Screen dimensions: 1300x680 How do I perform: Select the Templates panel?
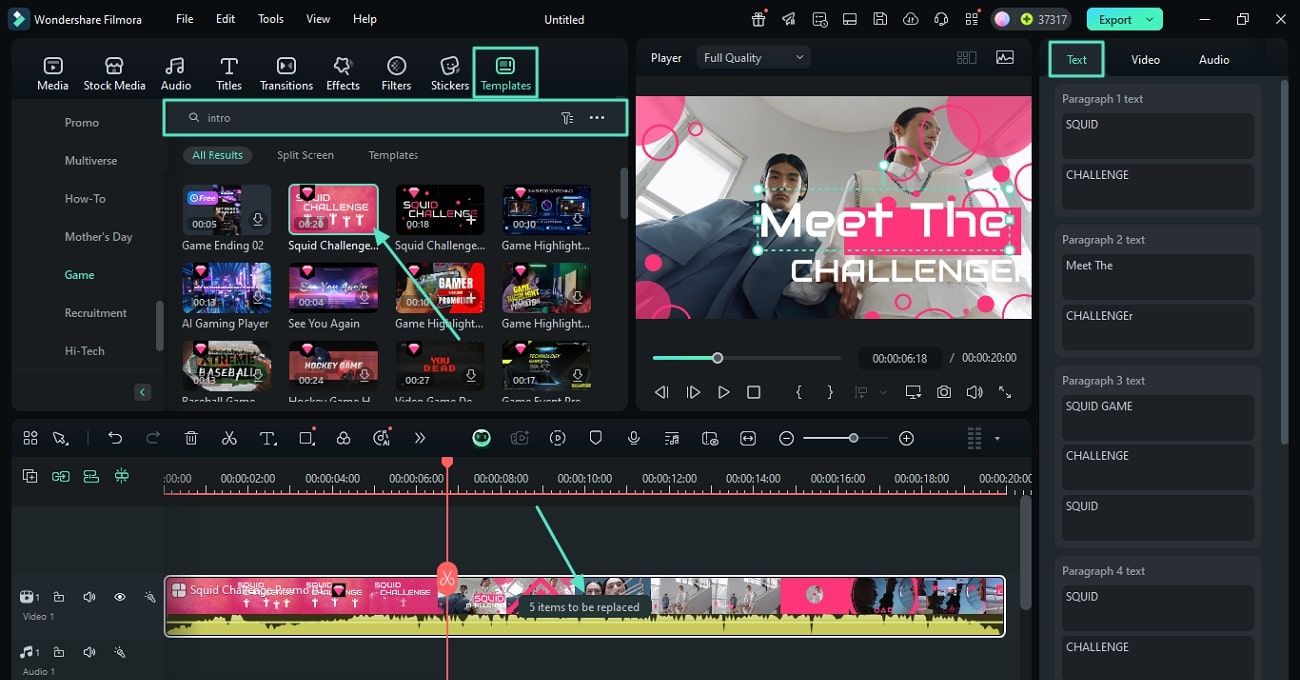click(x=505, y=73)
